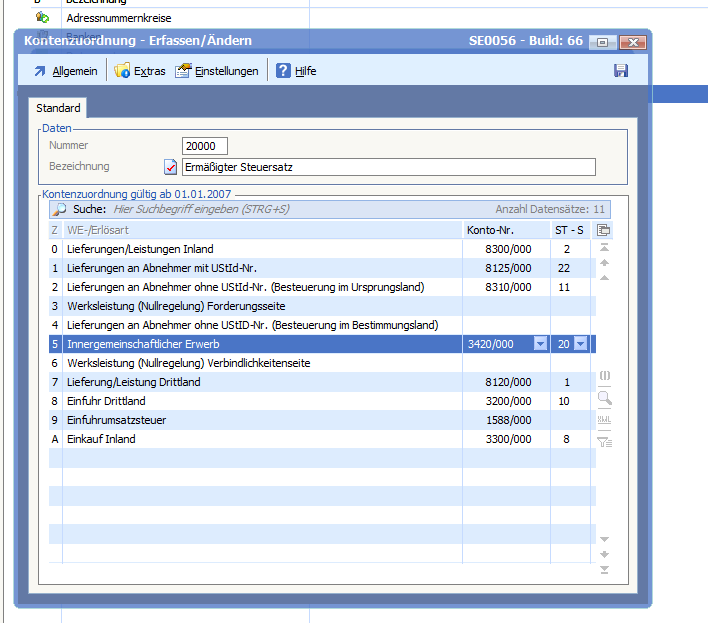Open the Konto-Nr. dropdown for 3420/000
708x623 pixels.
[541, 344]
